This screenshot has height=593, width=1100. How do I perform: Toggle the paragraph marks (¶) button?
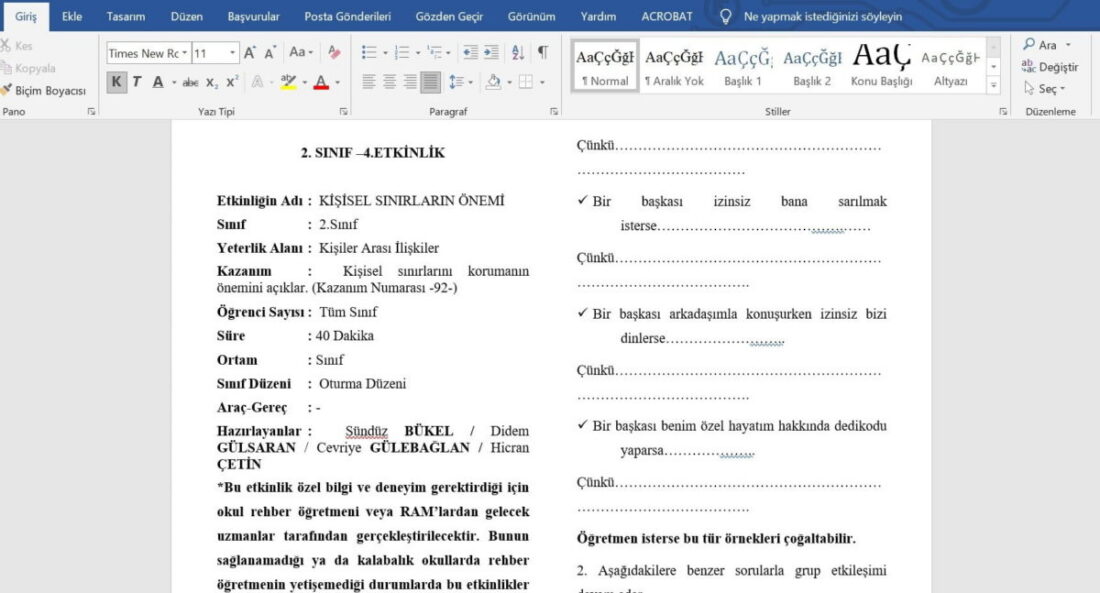pyautogui.click(x=542, y=52)
